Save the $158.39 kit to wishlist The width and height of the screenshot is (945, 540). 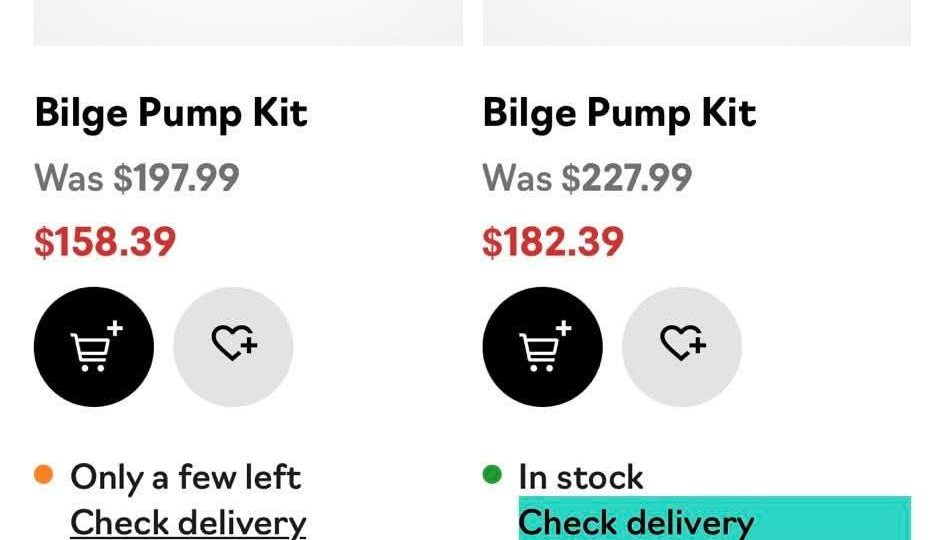coord(233,347)
